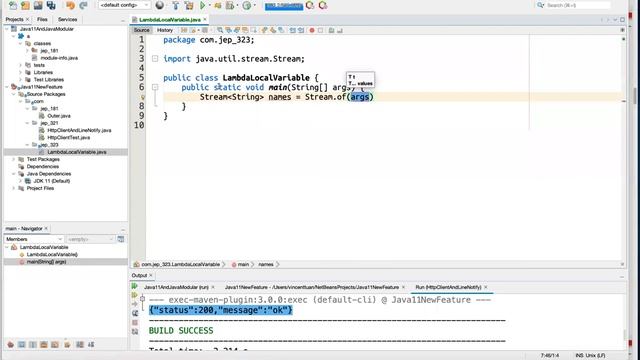Open the Members dropdown in Navigator
This screenshot has height=360, width=640.
(x=34, y=239)
